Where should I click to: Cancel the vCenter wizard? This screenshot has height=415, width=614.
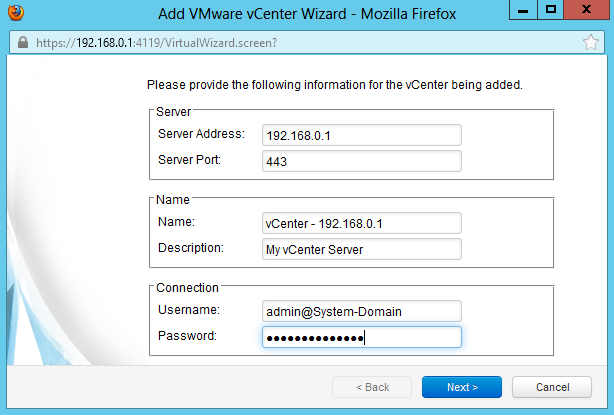tap(552, 387)
